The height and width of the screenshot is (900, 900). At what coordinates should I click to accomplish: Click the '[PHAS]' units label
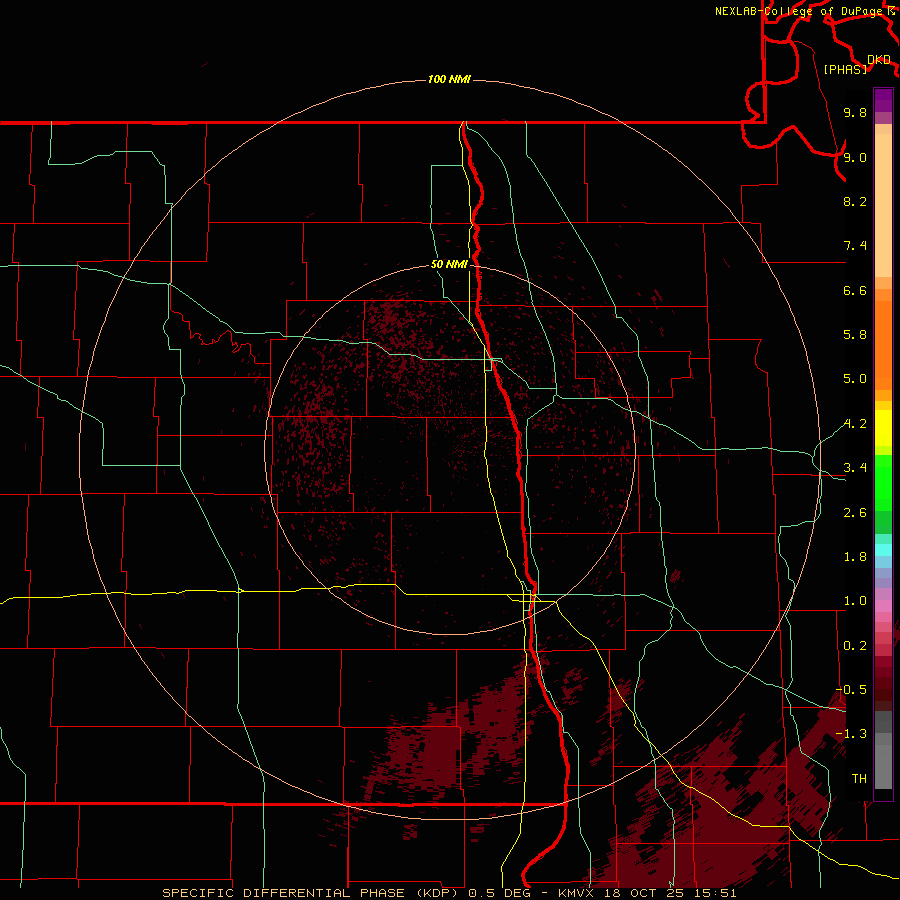click(845, 69)
